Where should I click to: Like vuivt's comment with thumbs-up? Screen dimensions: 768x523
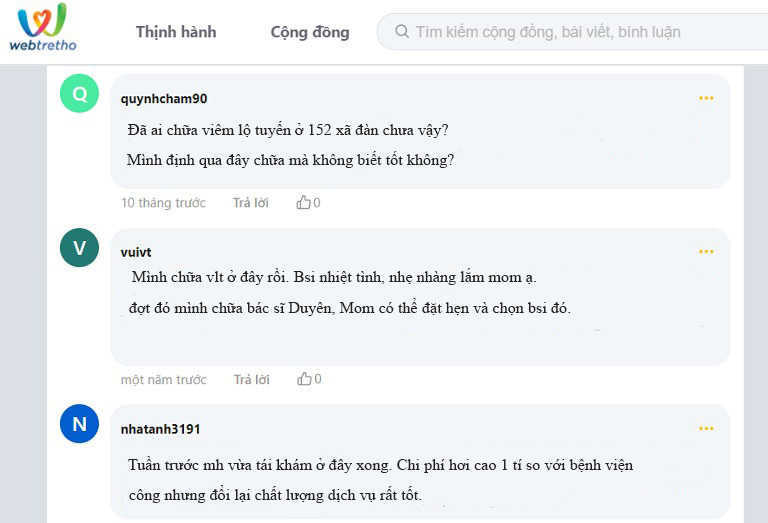pyautogui.click(x=305, y=379)
